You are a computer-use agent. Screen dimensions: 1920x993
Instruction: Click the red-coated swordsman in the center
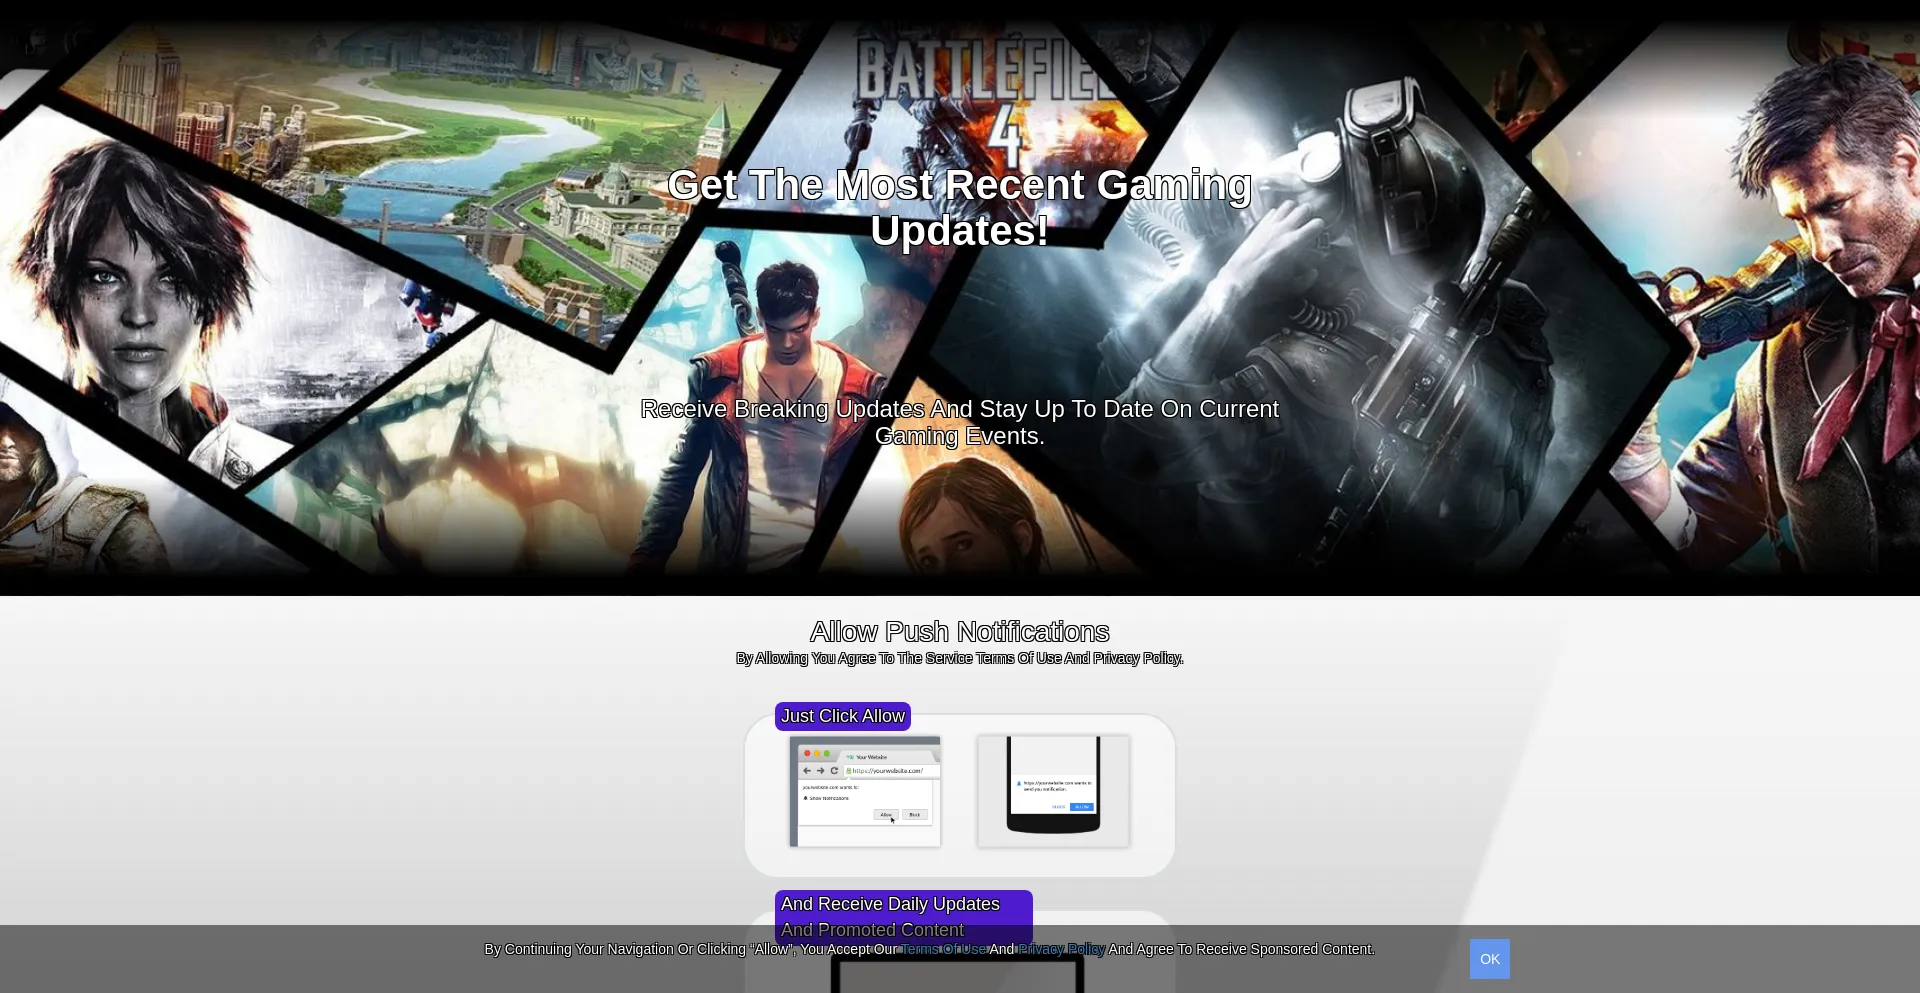[790, 360]
